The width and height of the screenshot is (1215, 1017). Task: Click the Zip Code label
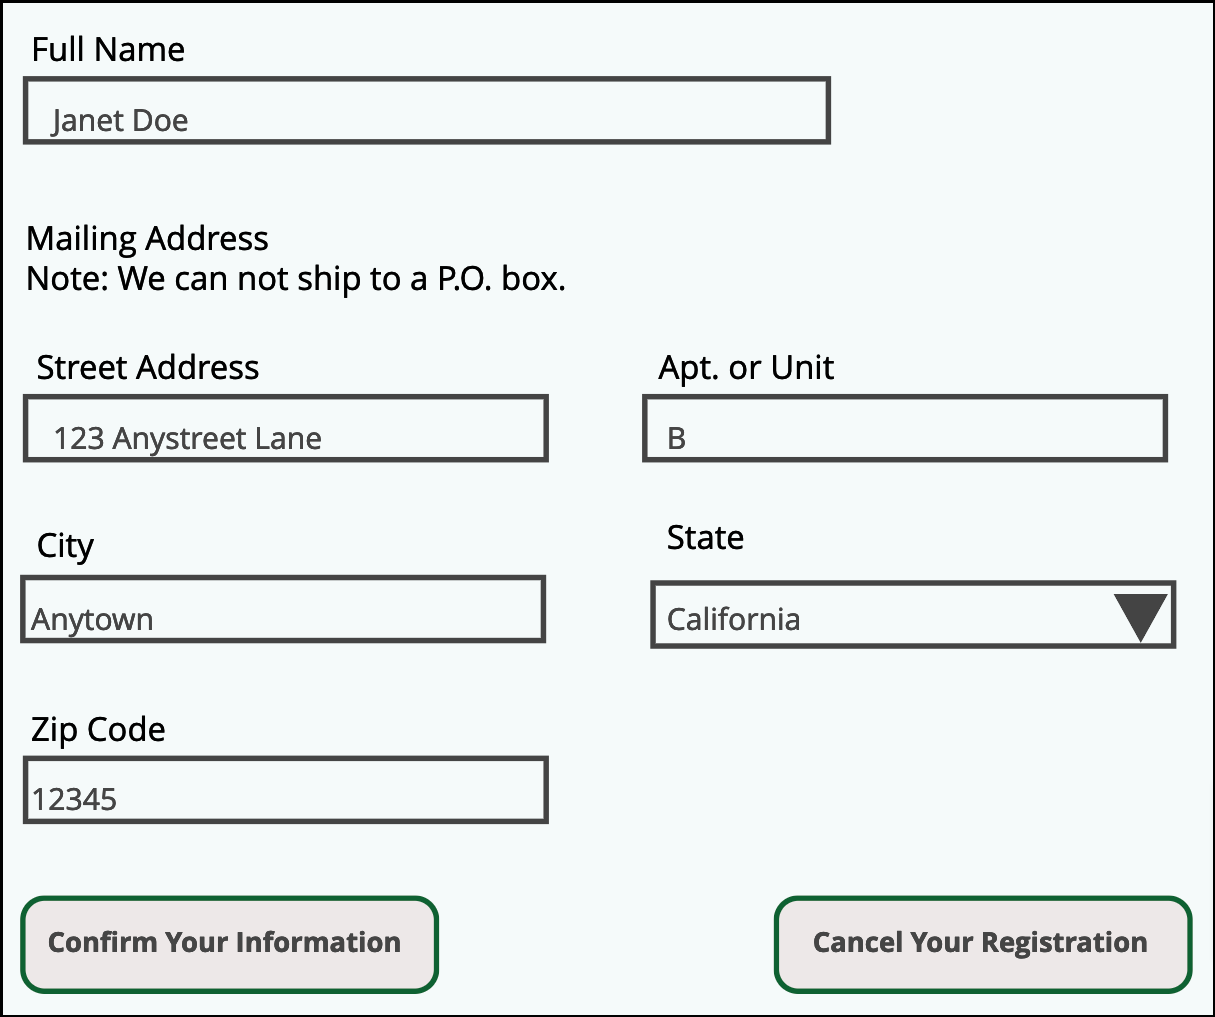pos(96,729)
